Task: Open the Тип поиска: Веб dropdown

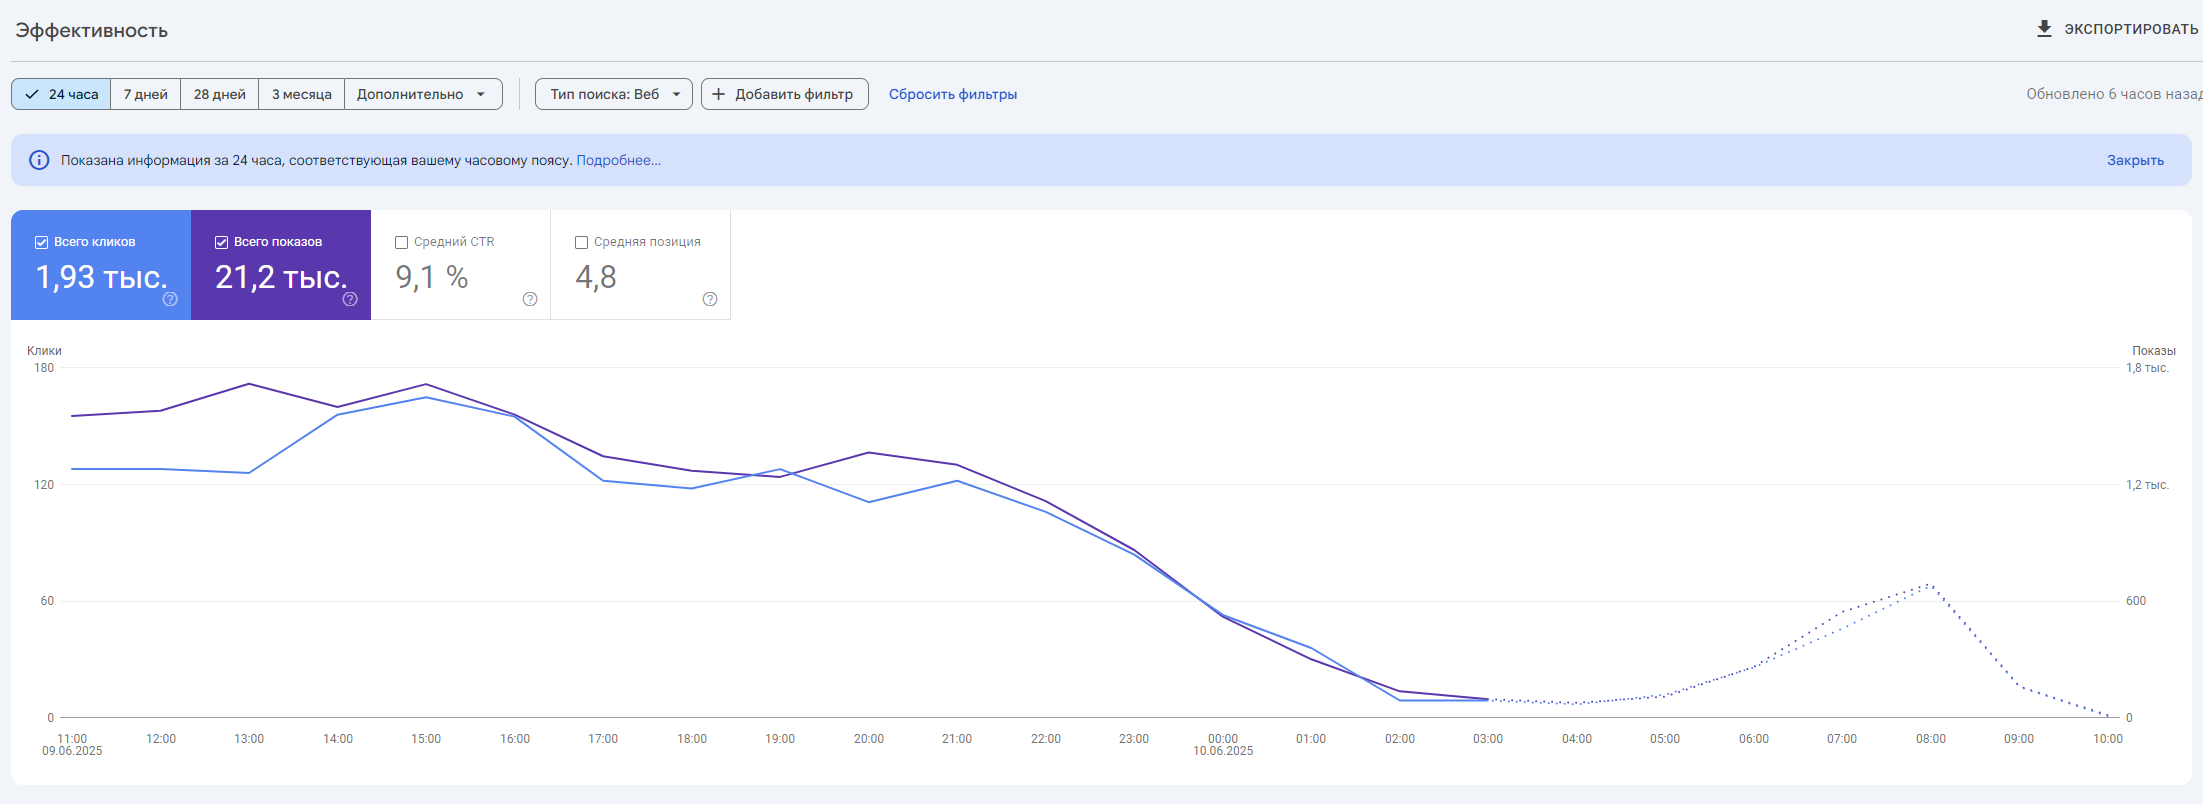Action: [x=614, y=94]
